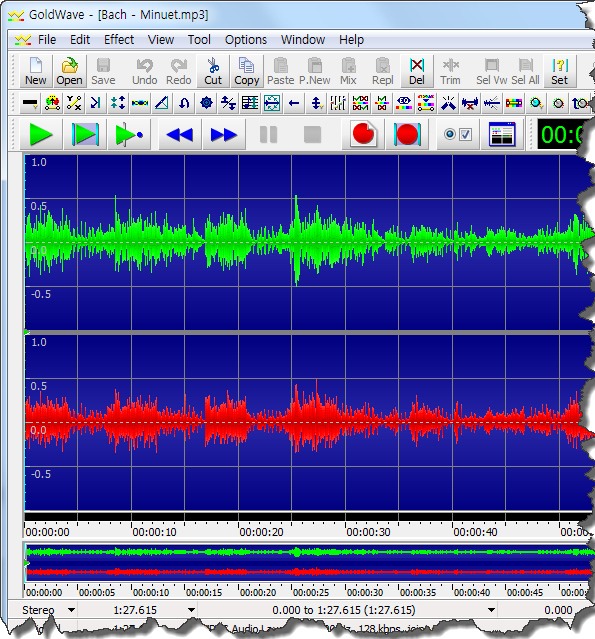595x639 pixels.
Task: Play the selection with the bracketed play button
Action: tap(85, 134)
